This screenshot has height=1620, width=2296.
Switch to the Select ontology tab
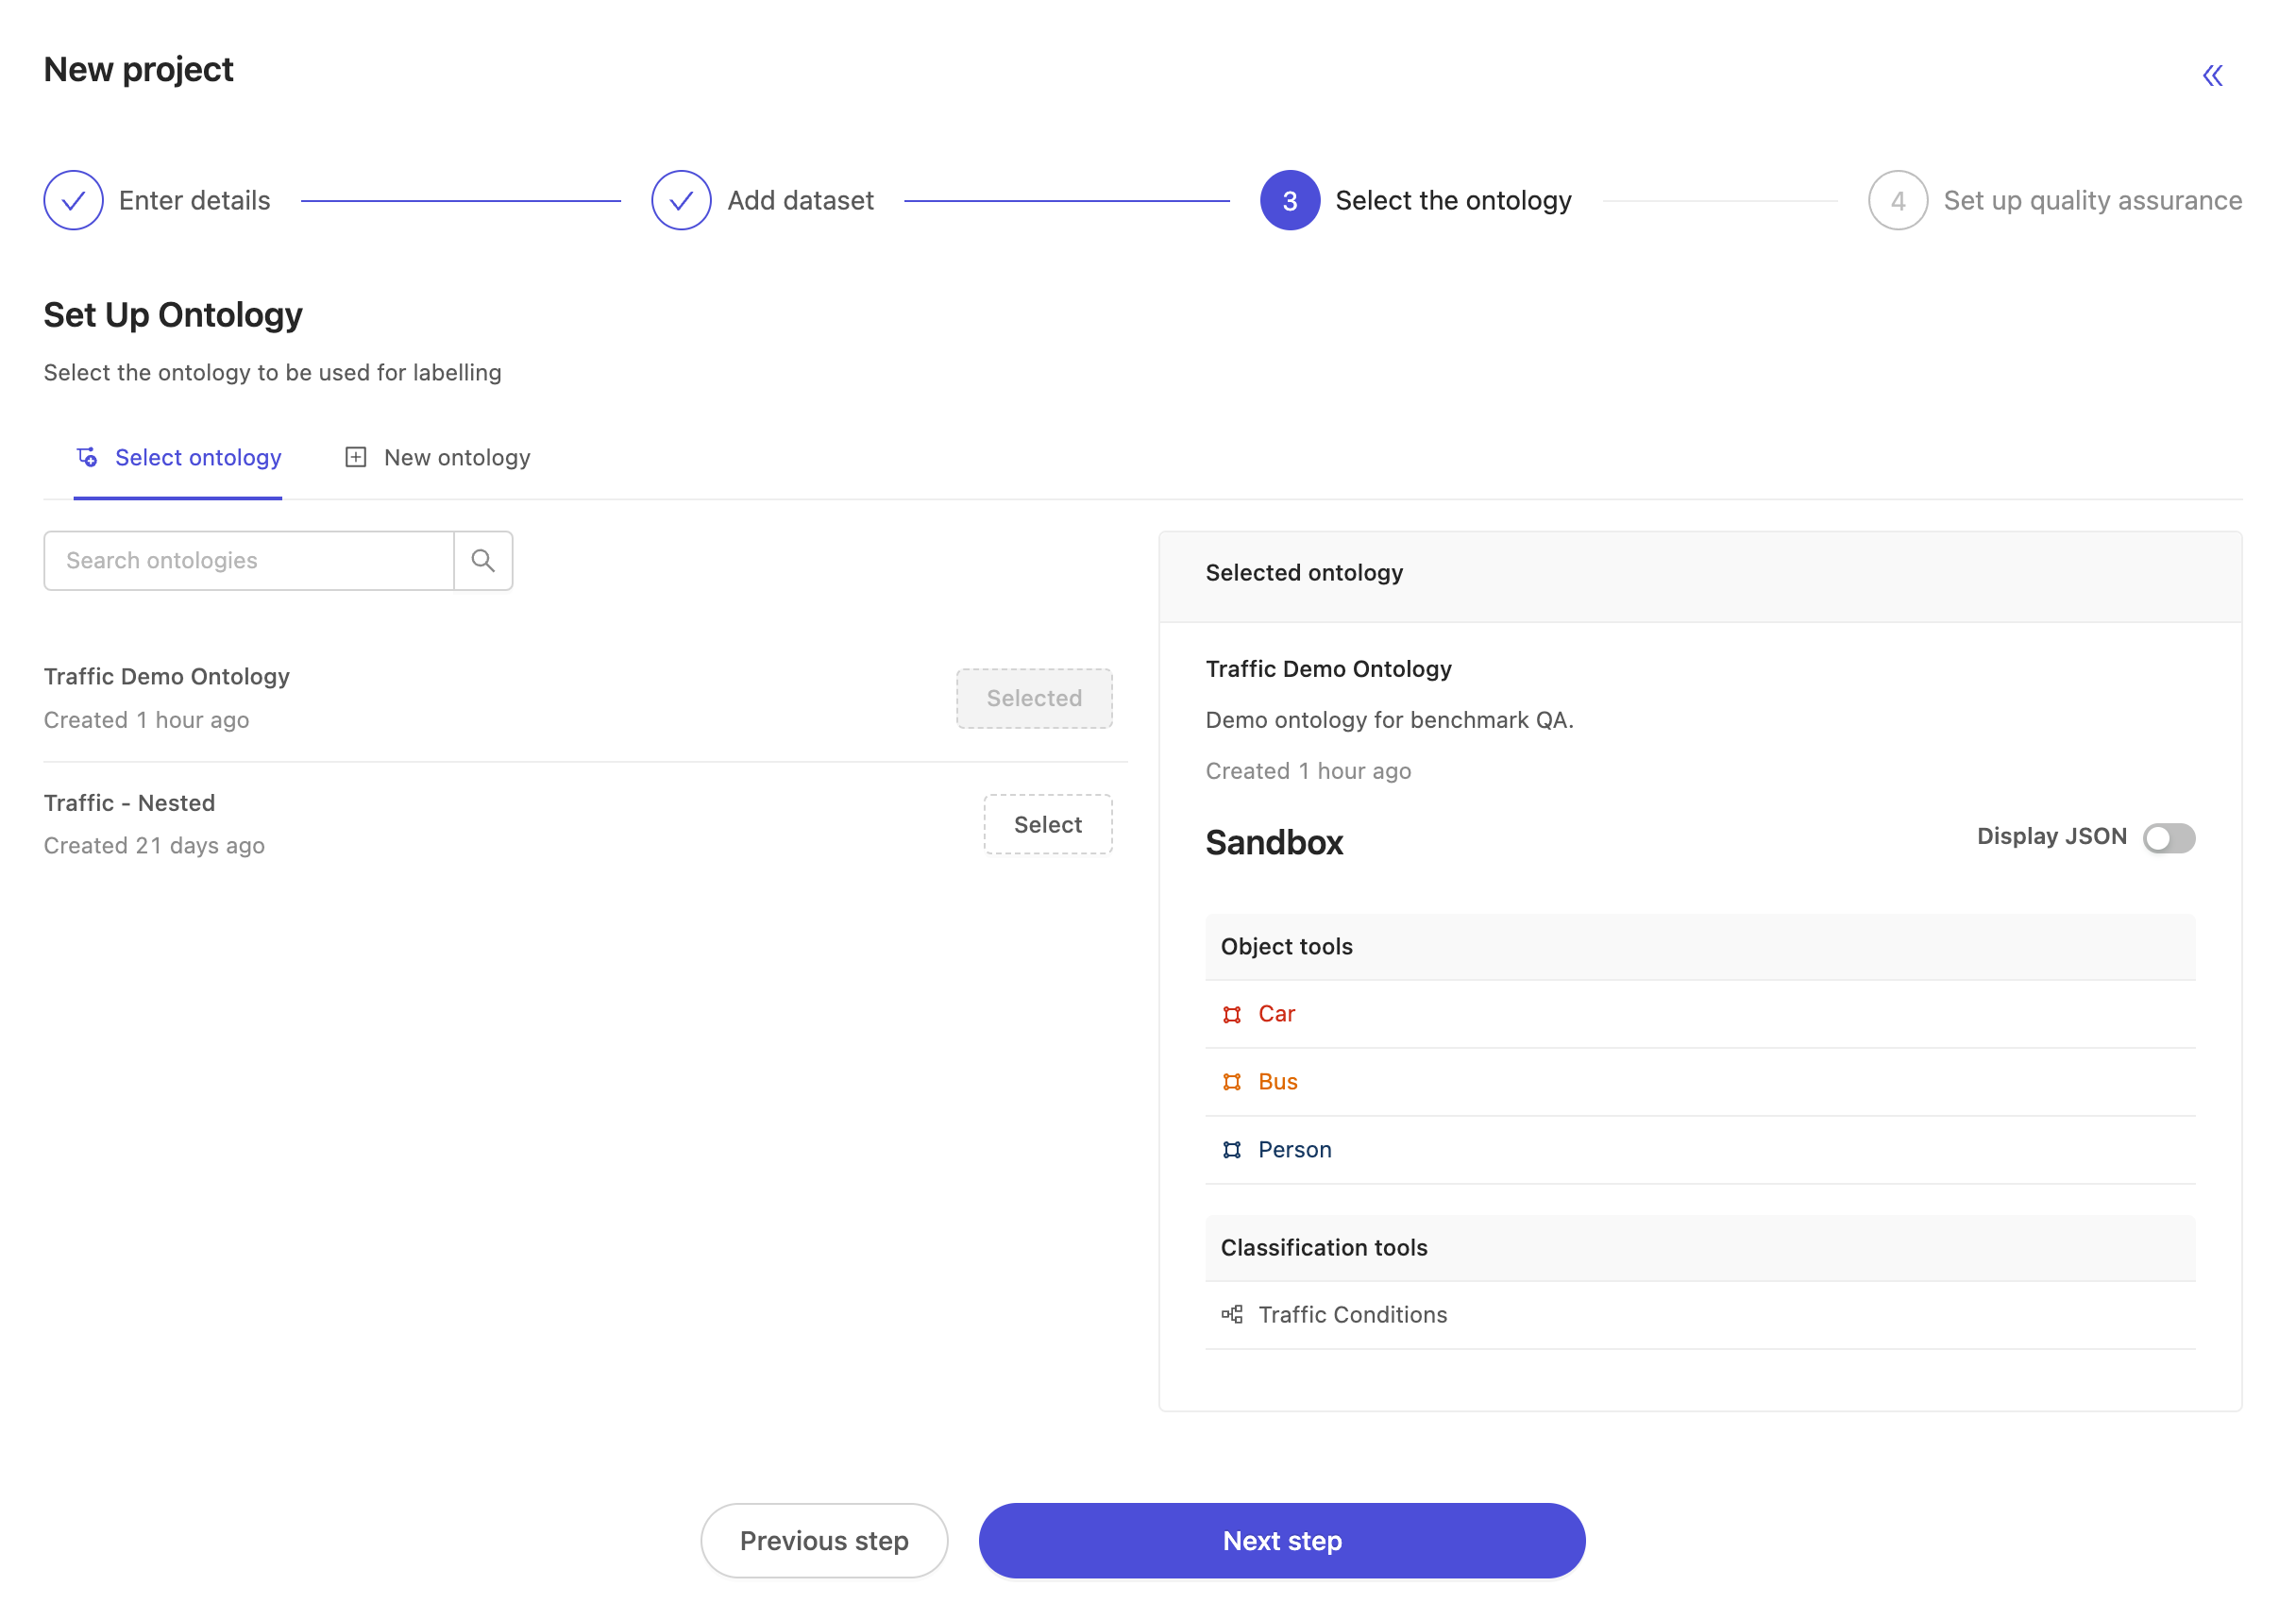pos(178,457)
